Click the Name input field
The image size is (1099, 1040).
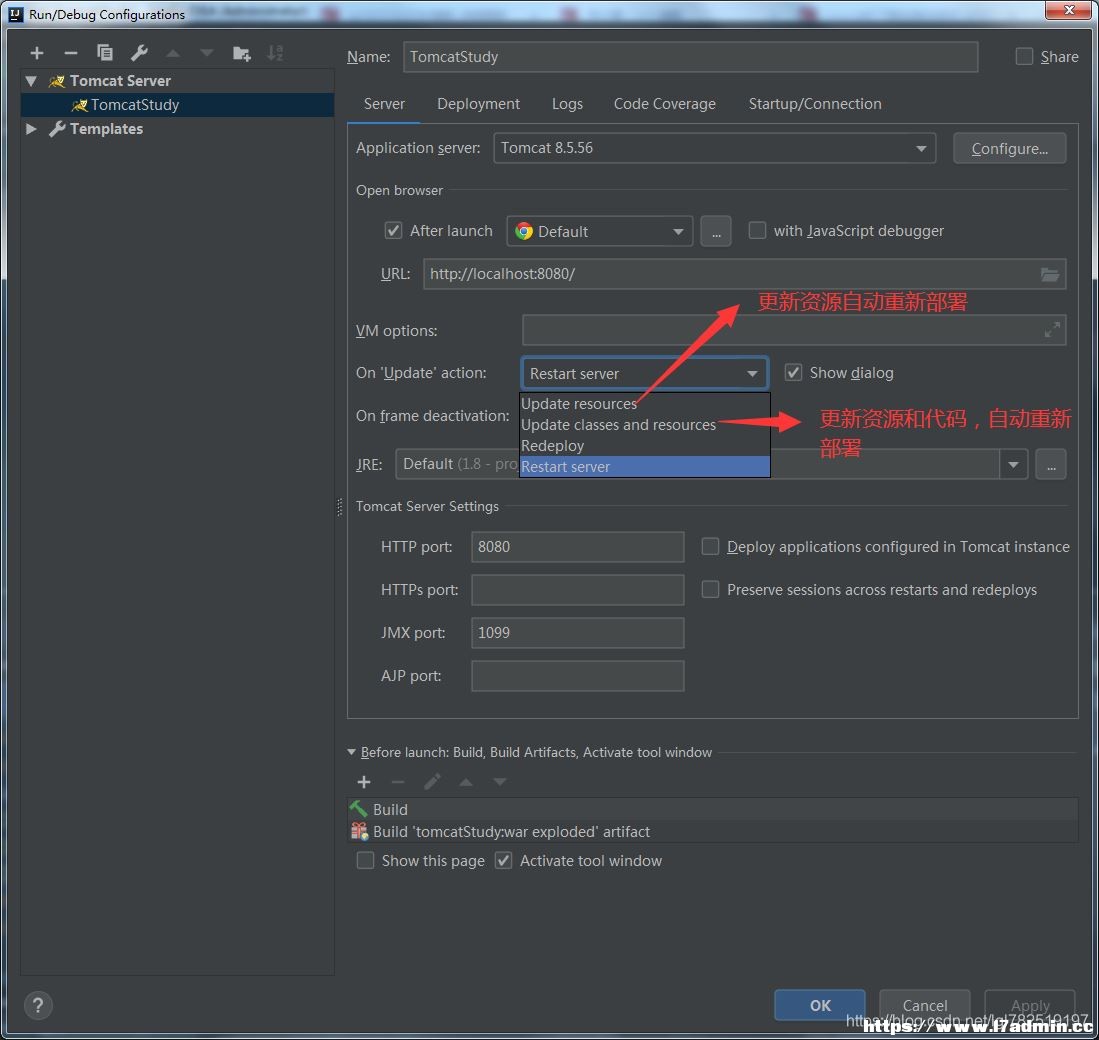[690, 57]
